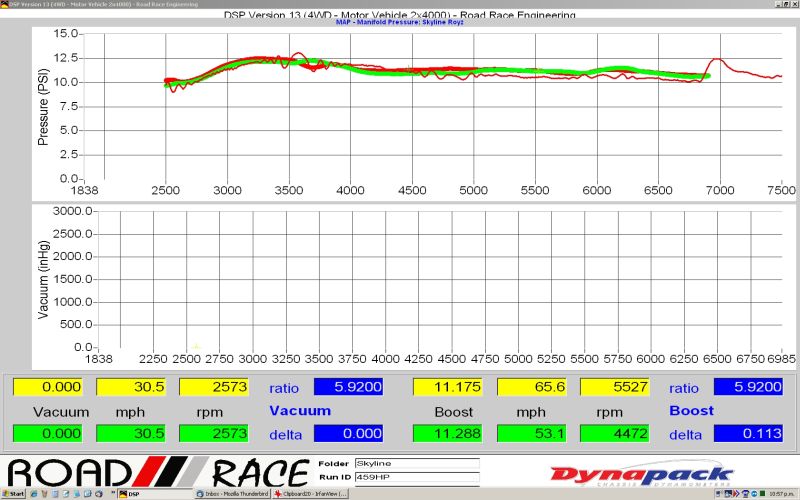Select the green Vacuum value 0.000
The image size is (800, 500).
pos(47,433)
